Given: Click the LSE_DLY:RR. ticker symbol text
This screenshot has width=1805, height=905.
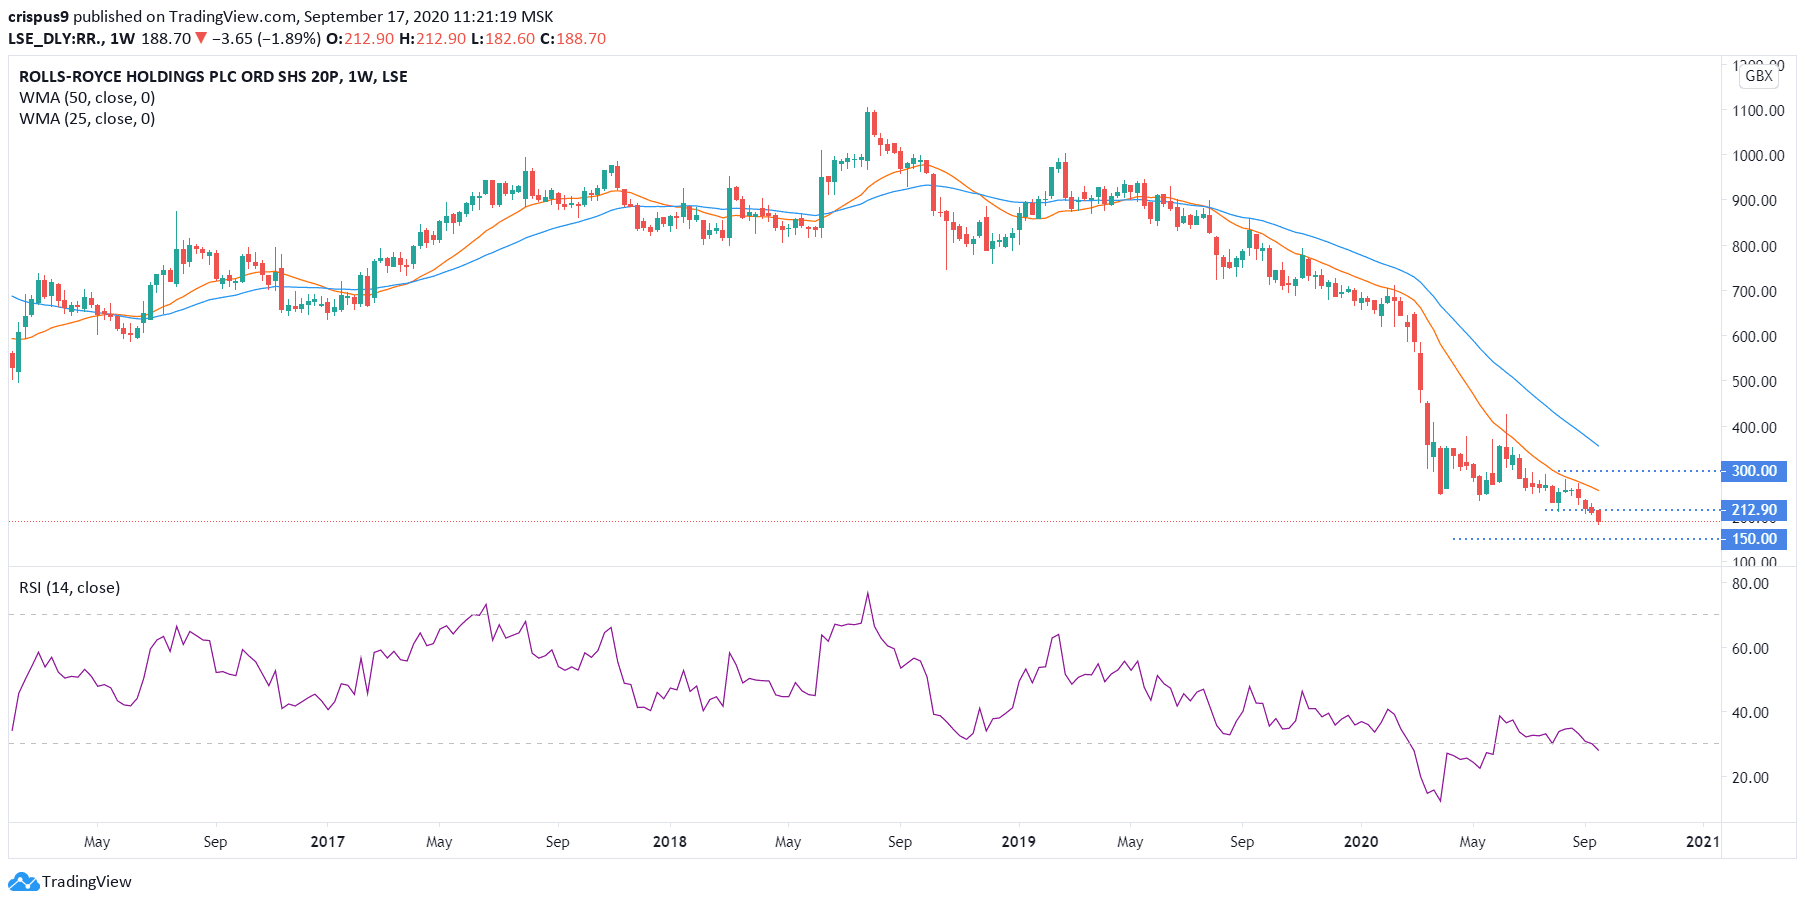Looking at the screenshot, I should pos(55,39).
